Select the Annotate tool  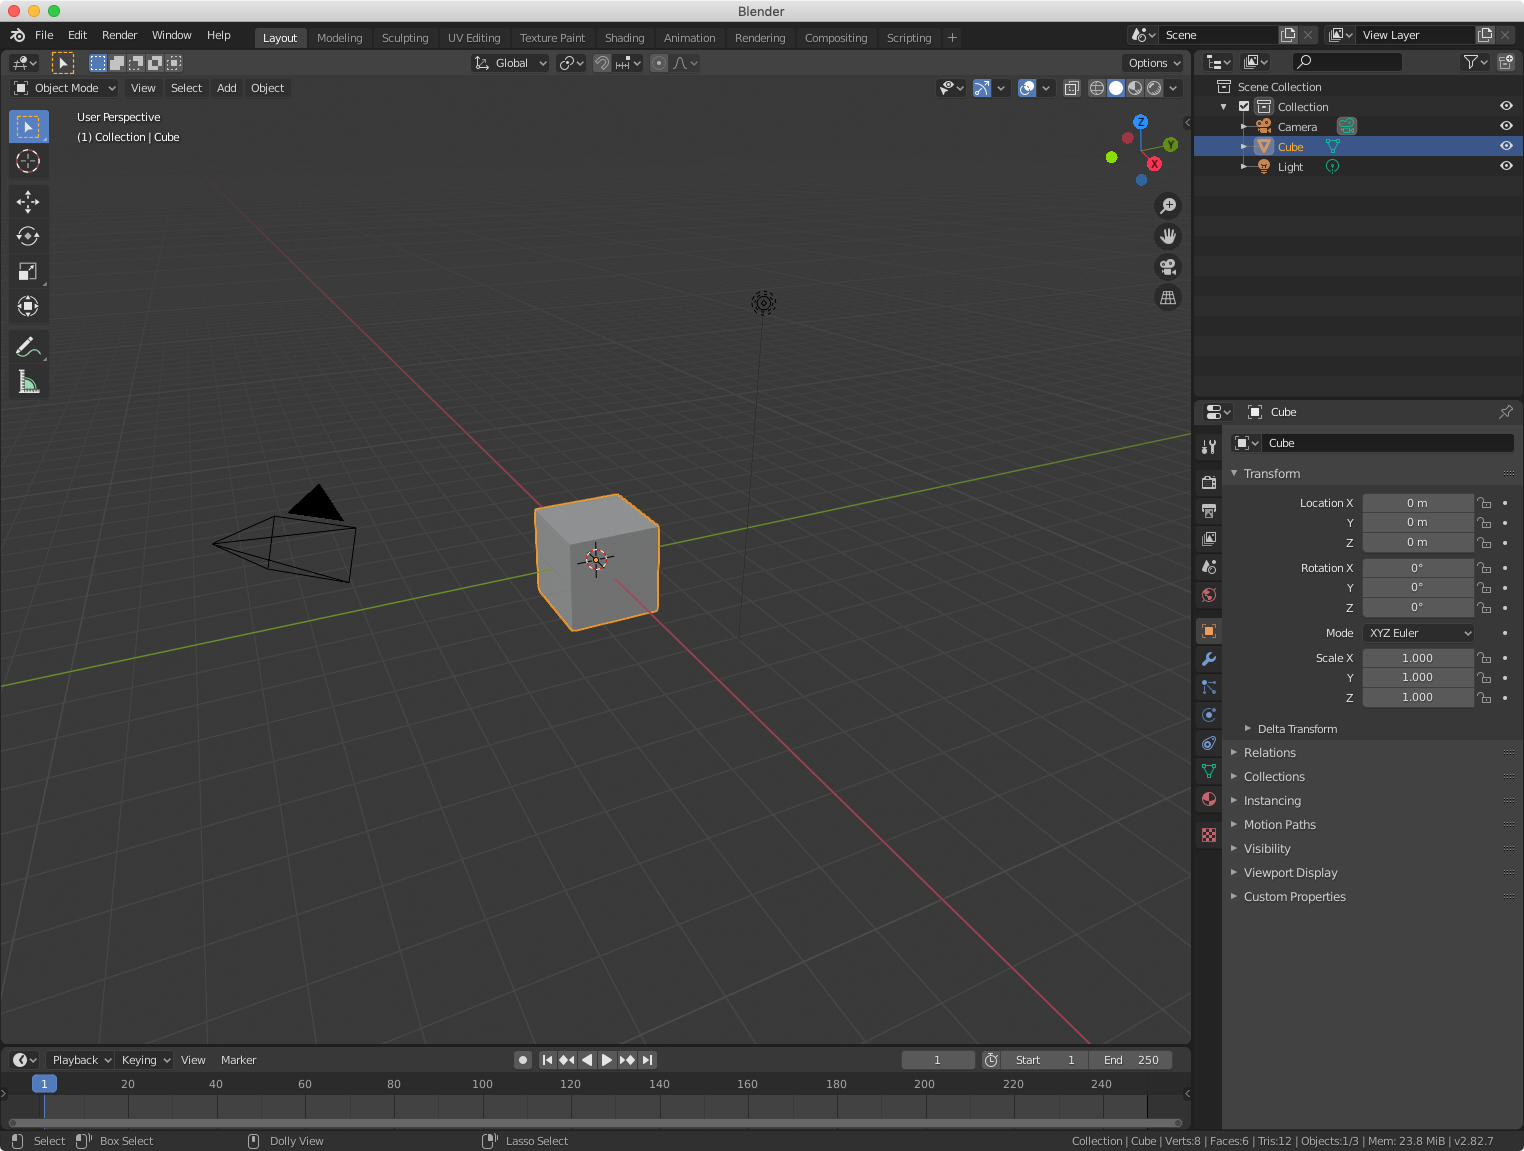[28, 347]
